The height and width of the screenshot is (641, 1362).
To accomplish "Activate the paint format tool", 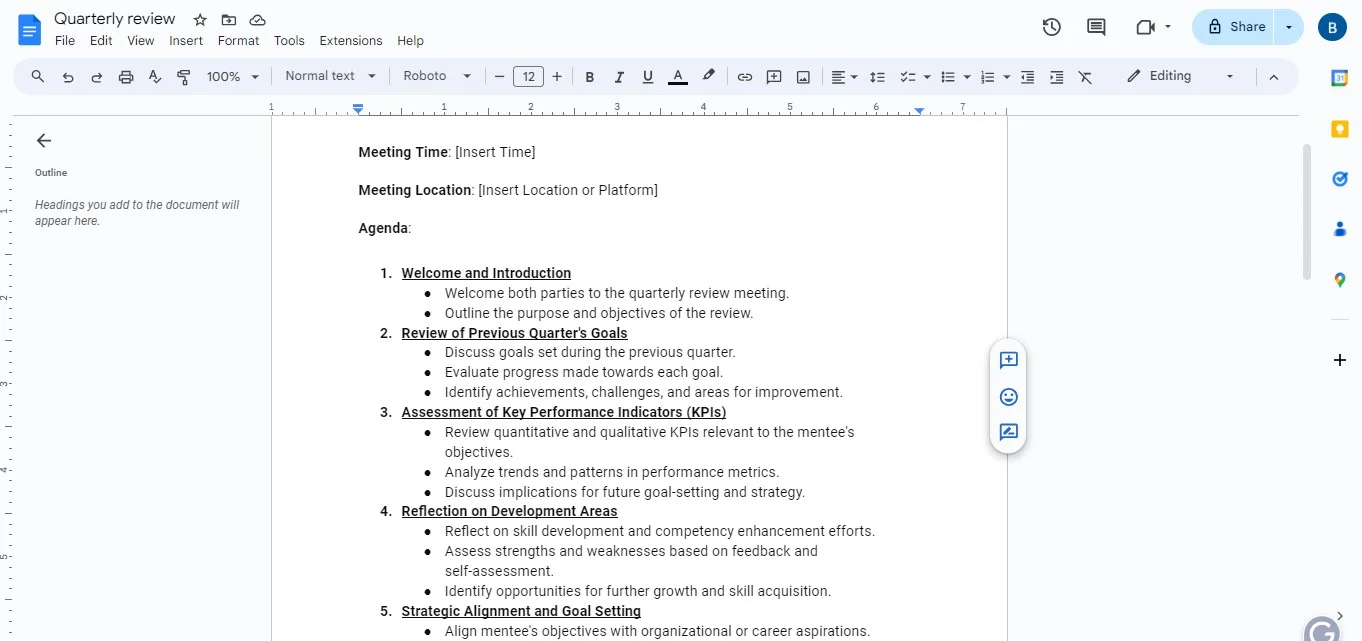I will pos(184,76).
